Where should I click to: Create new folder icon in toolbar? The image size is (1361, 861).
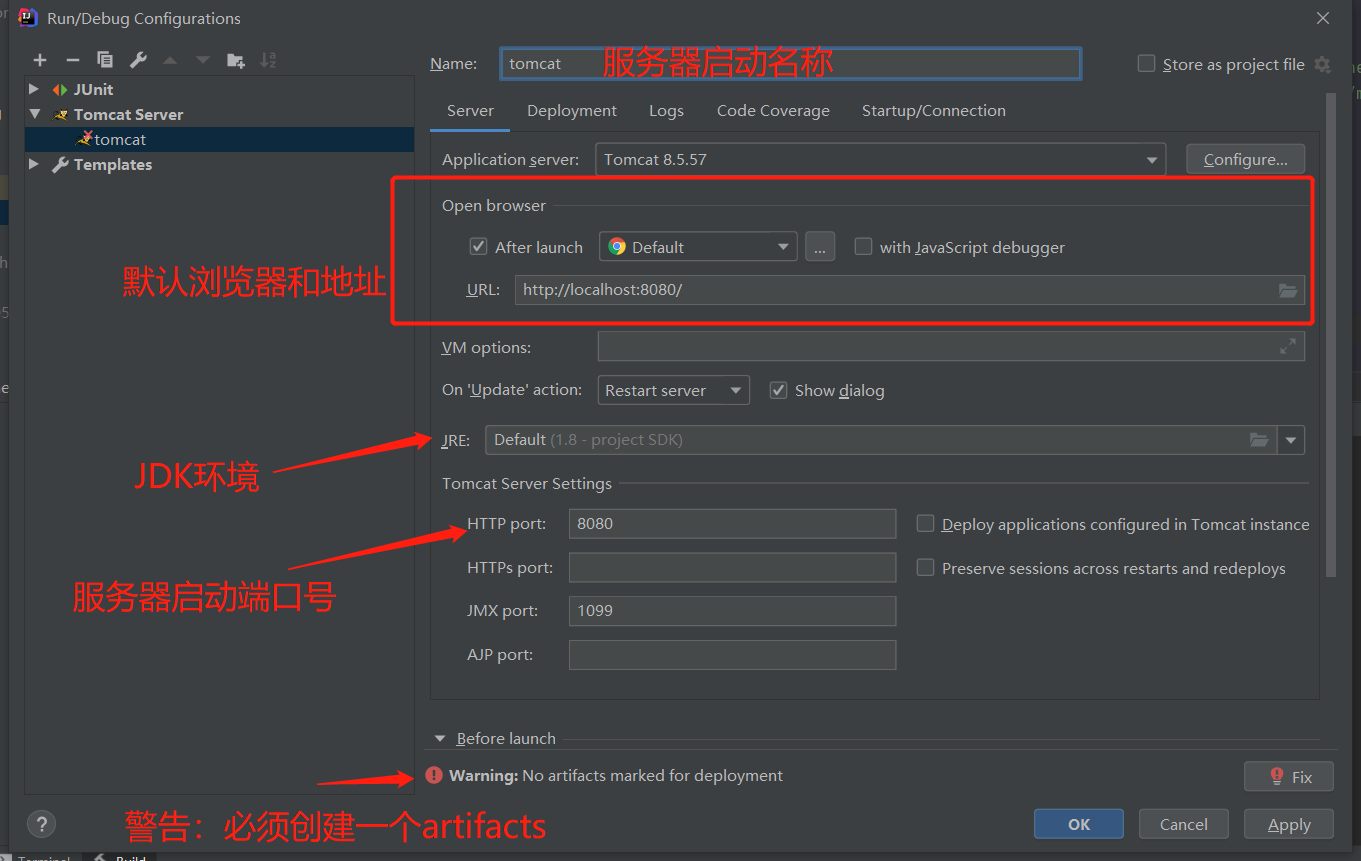click(x=236, y=60)
